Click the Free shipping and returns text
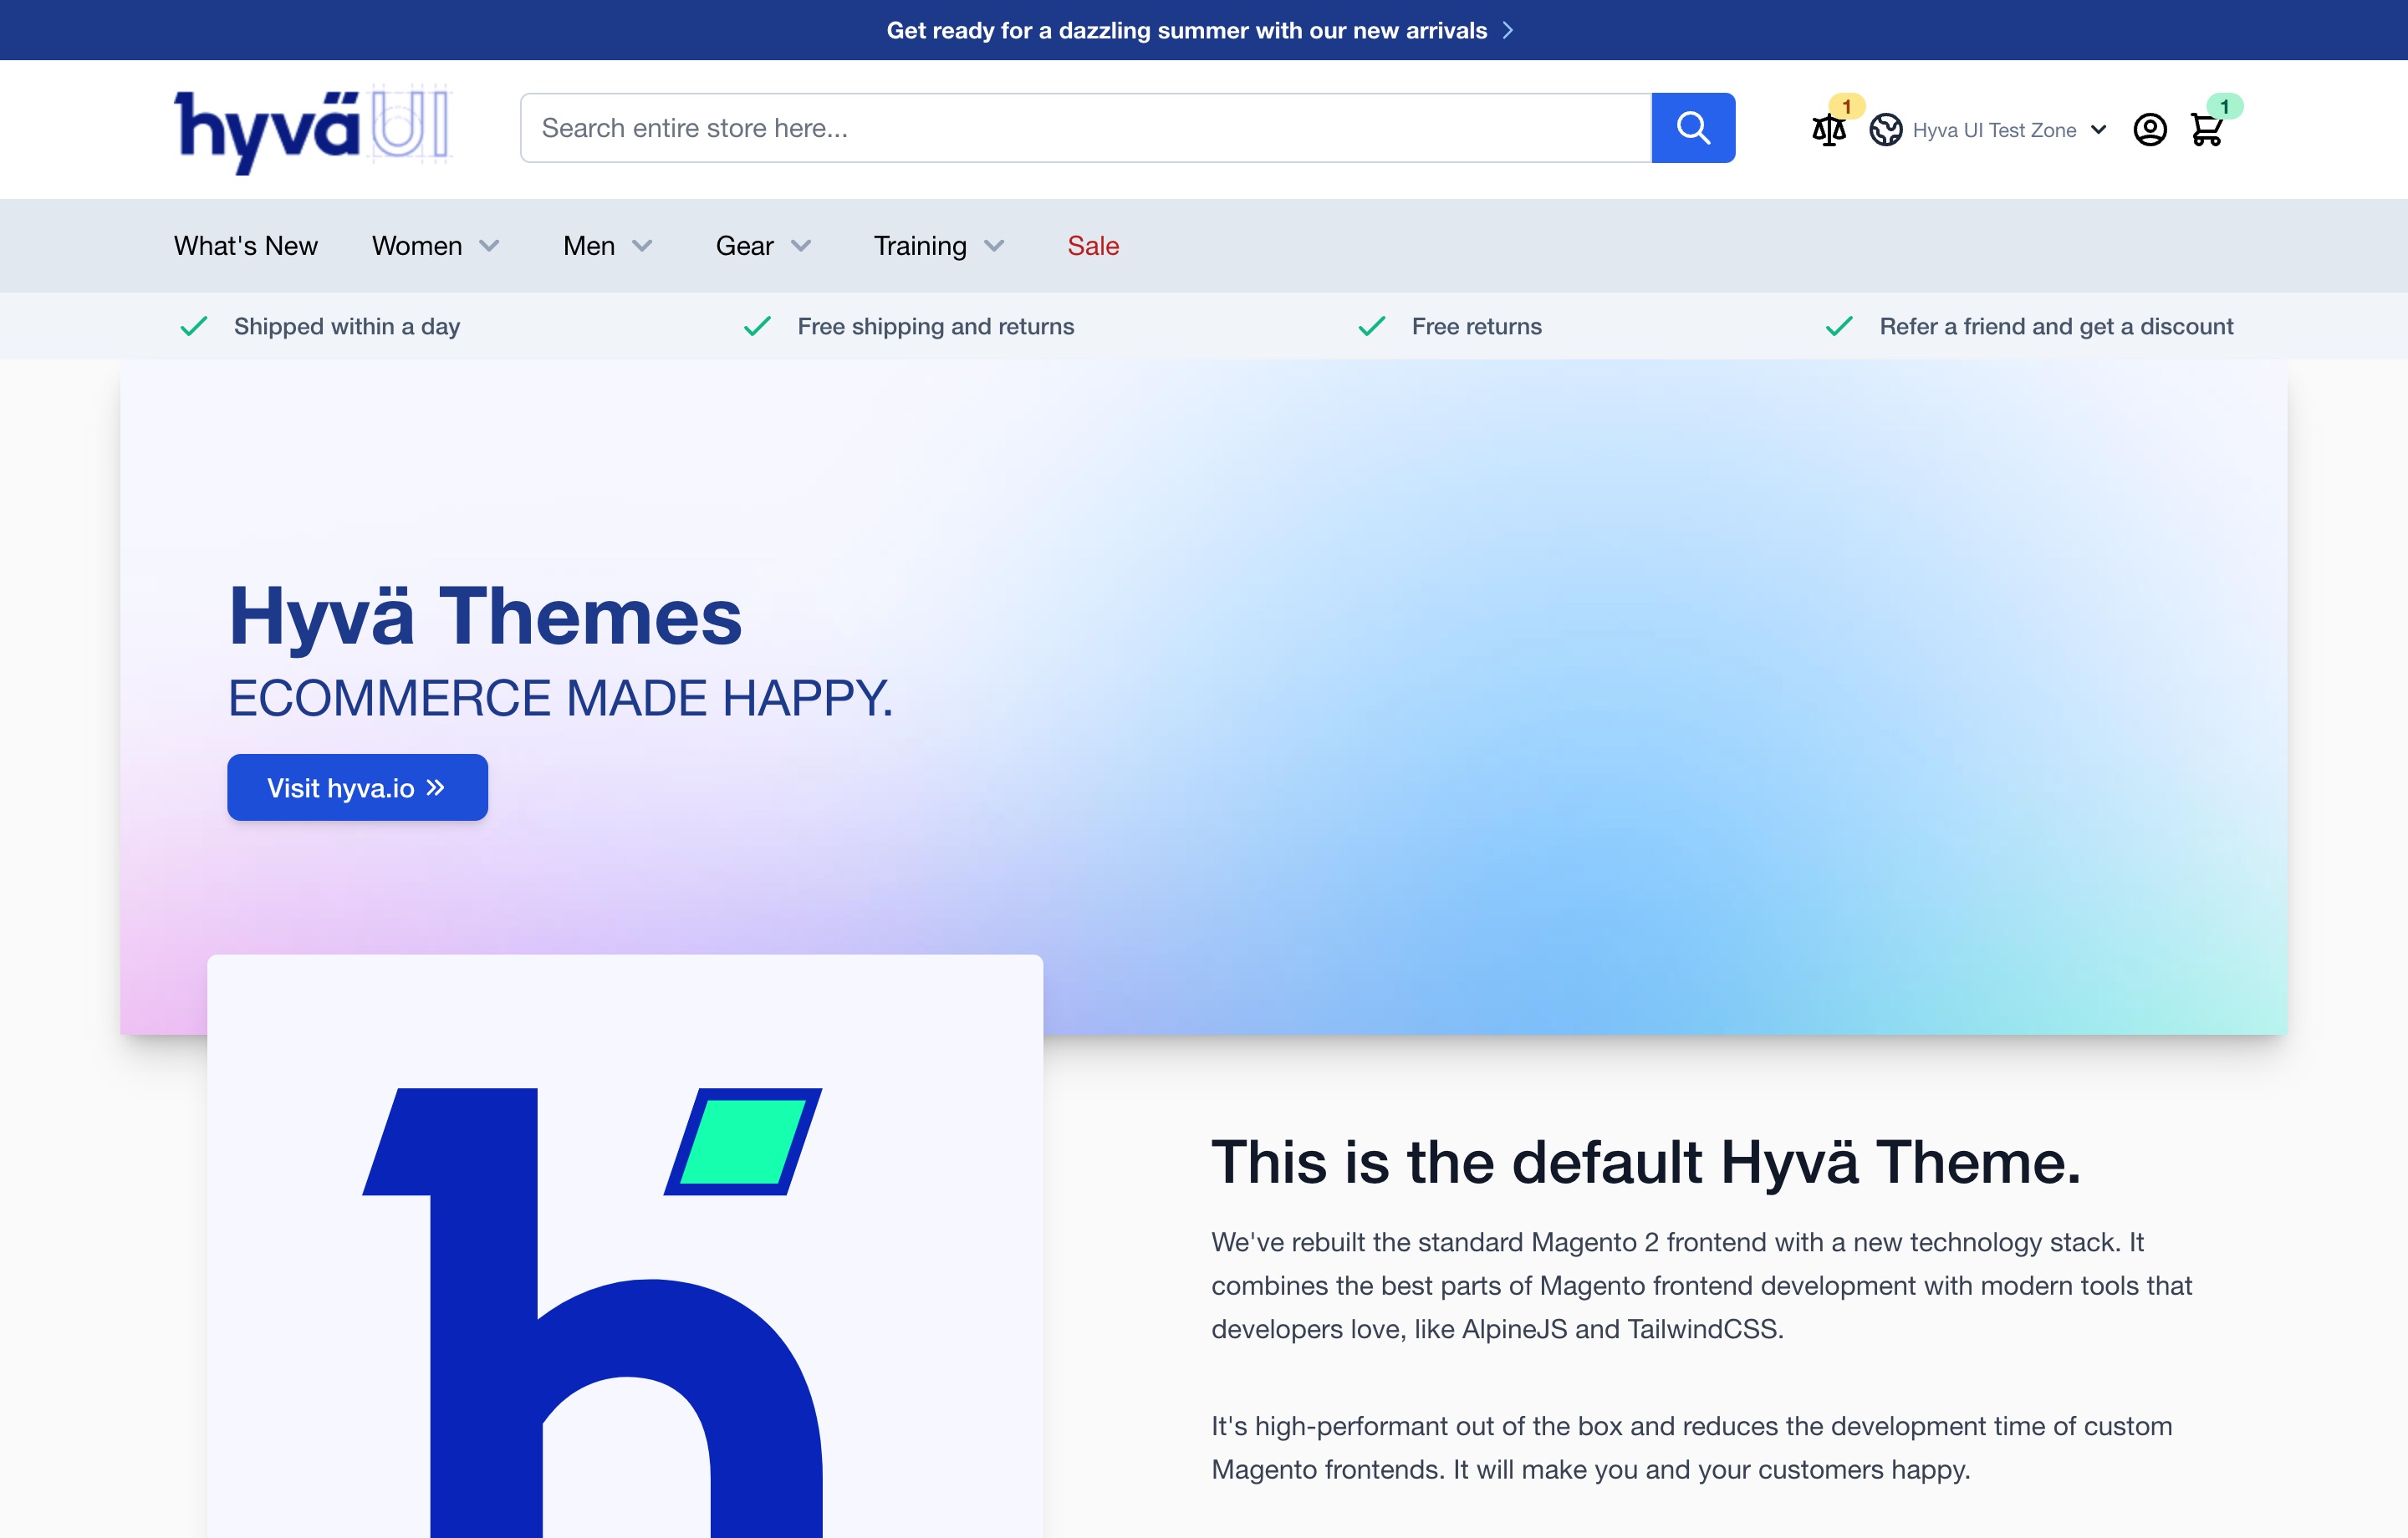The height and width of the screenshot is (1538, 2408). pyautogui.click(x=936, y=326)
